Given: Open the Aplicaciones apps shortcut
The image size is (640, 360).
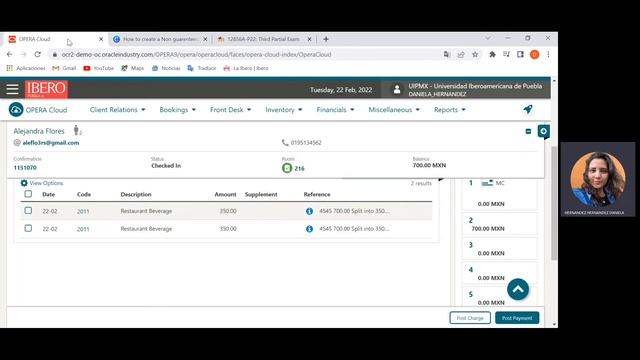Looking at the screenshot, I should [26, 68].
